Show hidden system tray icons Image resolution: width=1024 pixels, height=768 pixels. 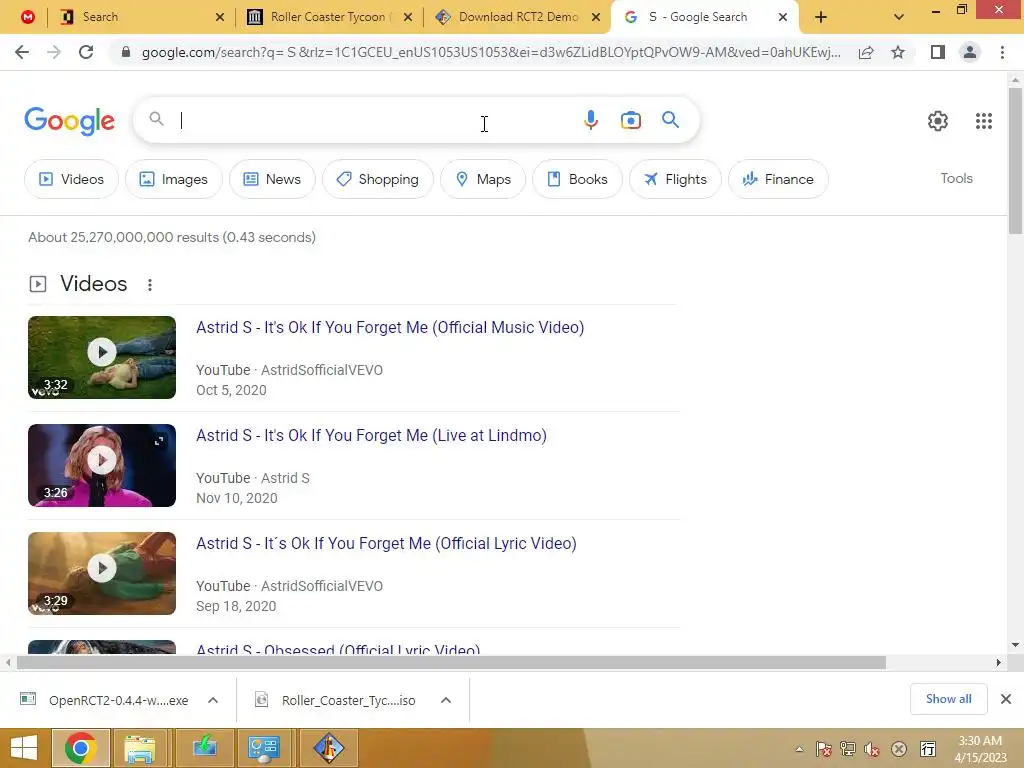coord(799,749)
